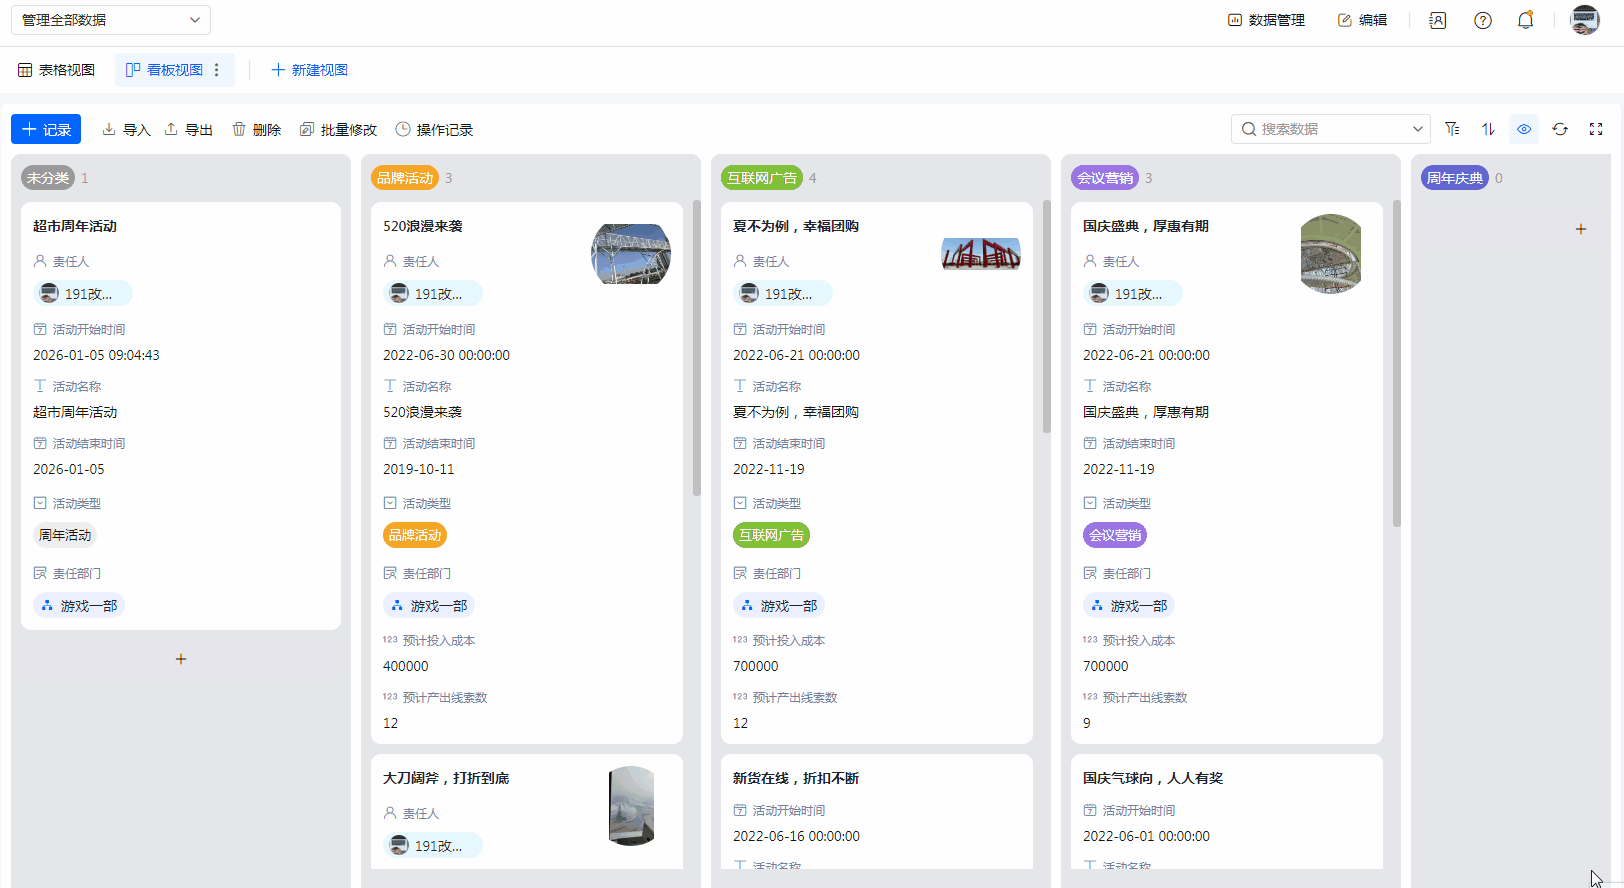Open 操作记录 history
1624x888 pixels.
pyautogui.click(x=434, y=130)
